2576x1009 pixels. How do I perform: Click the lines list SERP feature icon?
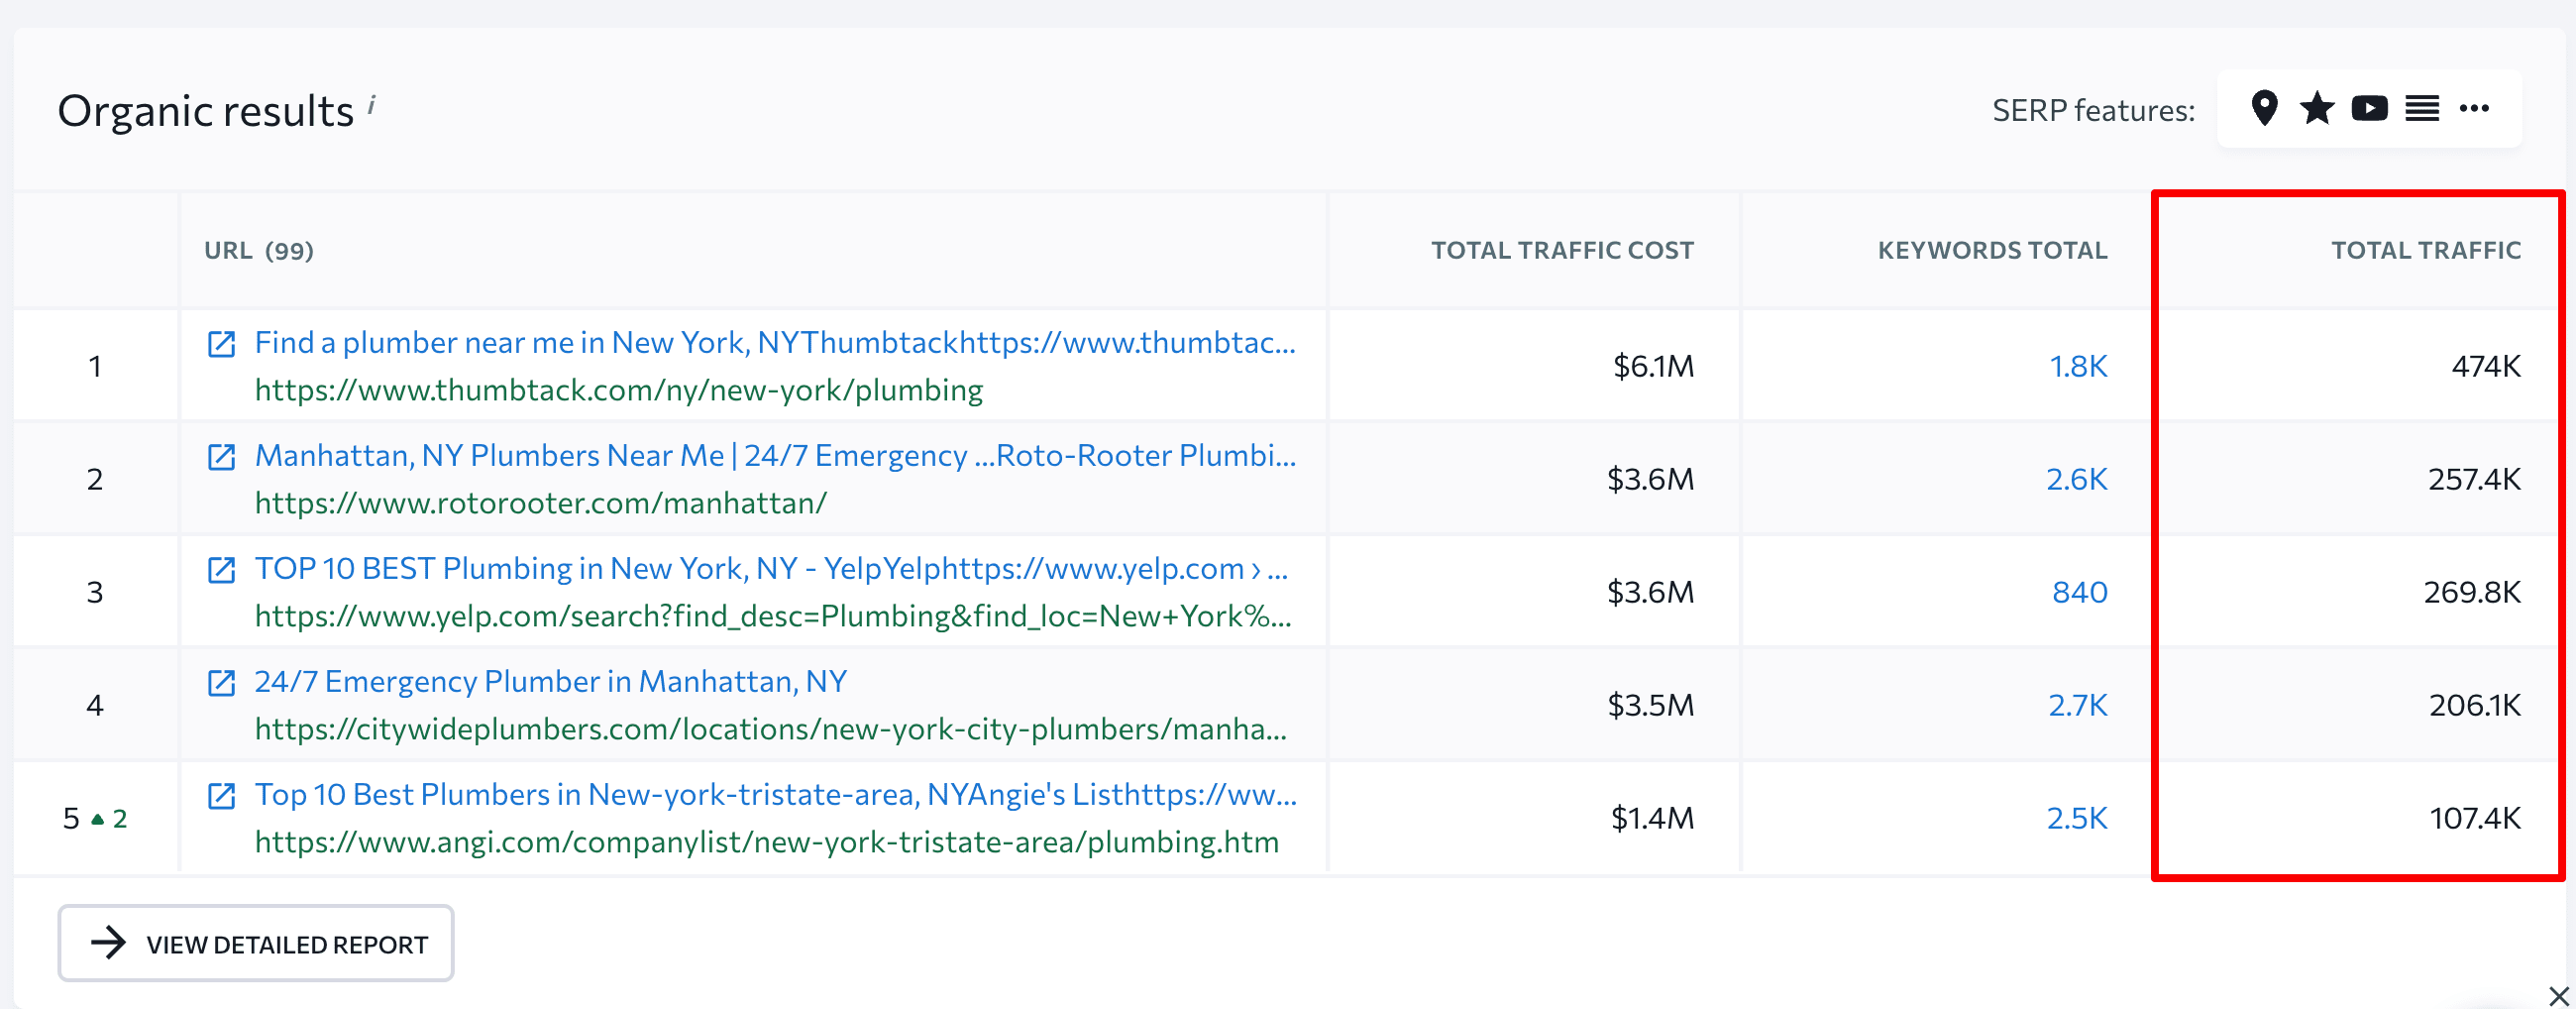coord(2422,108)
